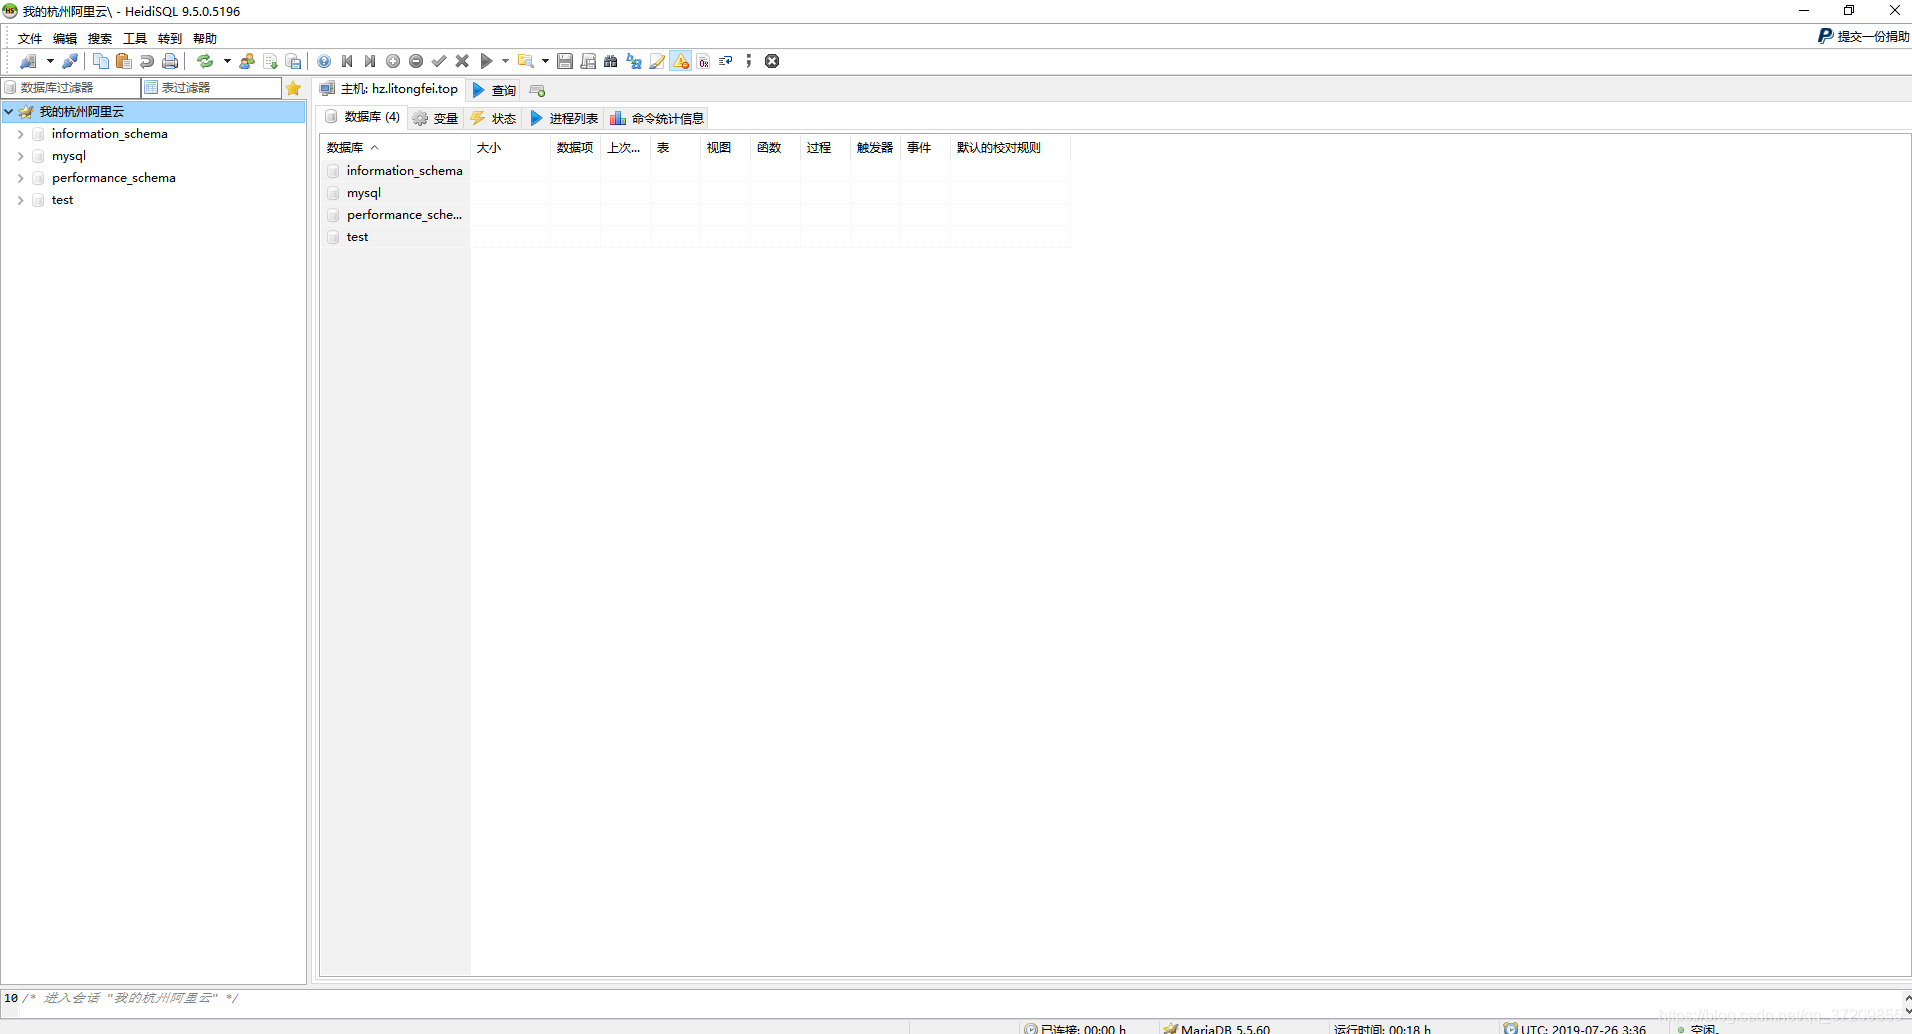1912x1034 pixels.
Task: Click the table filter input field
Action: (x=212, y=88)
